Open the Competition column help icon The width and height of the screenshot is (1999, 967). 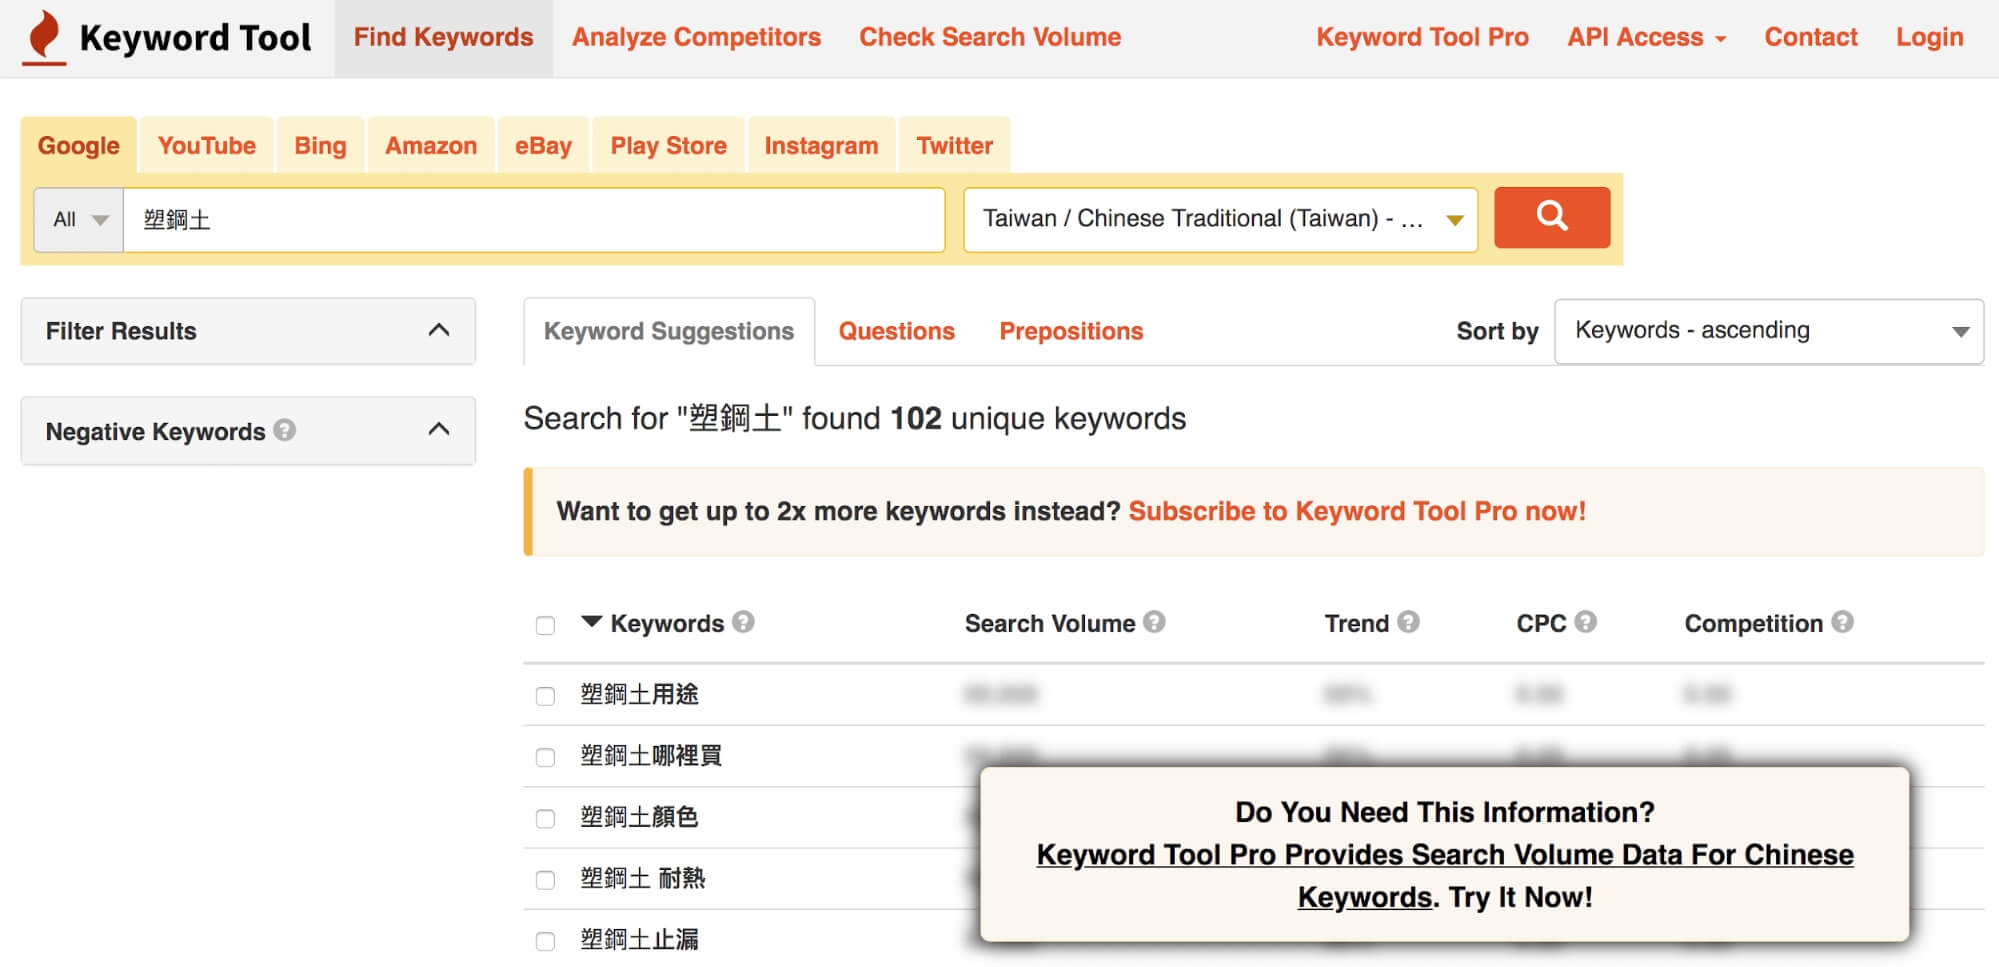coord(1843,622)
